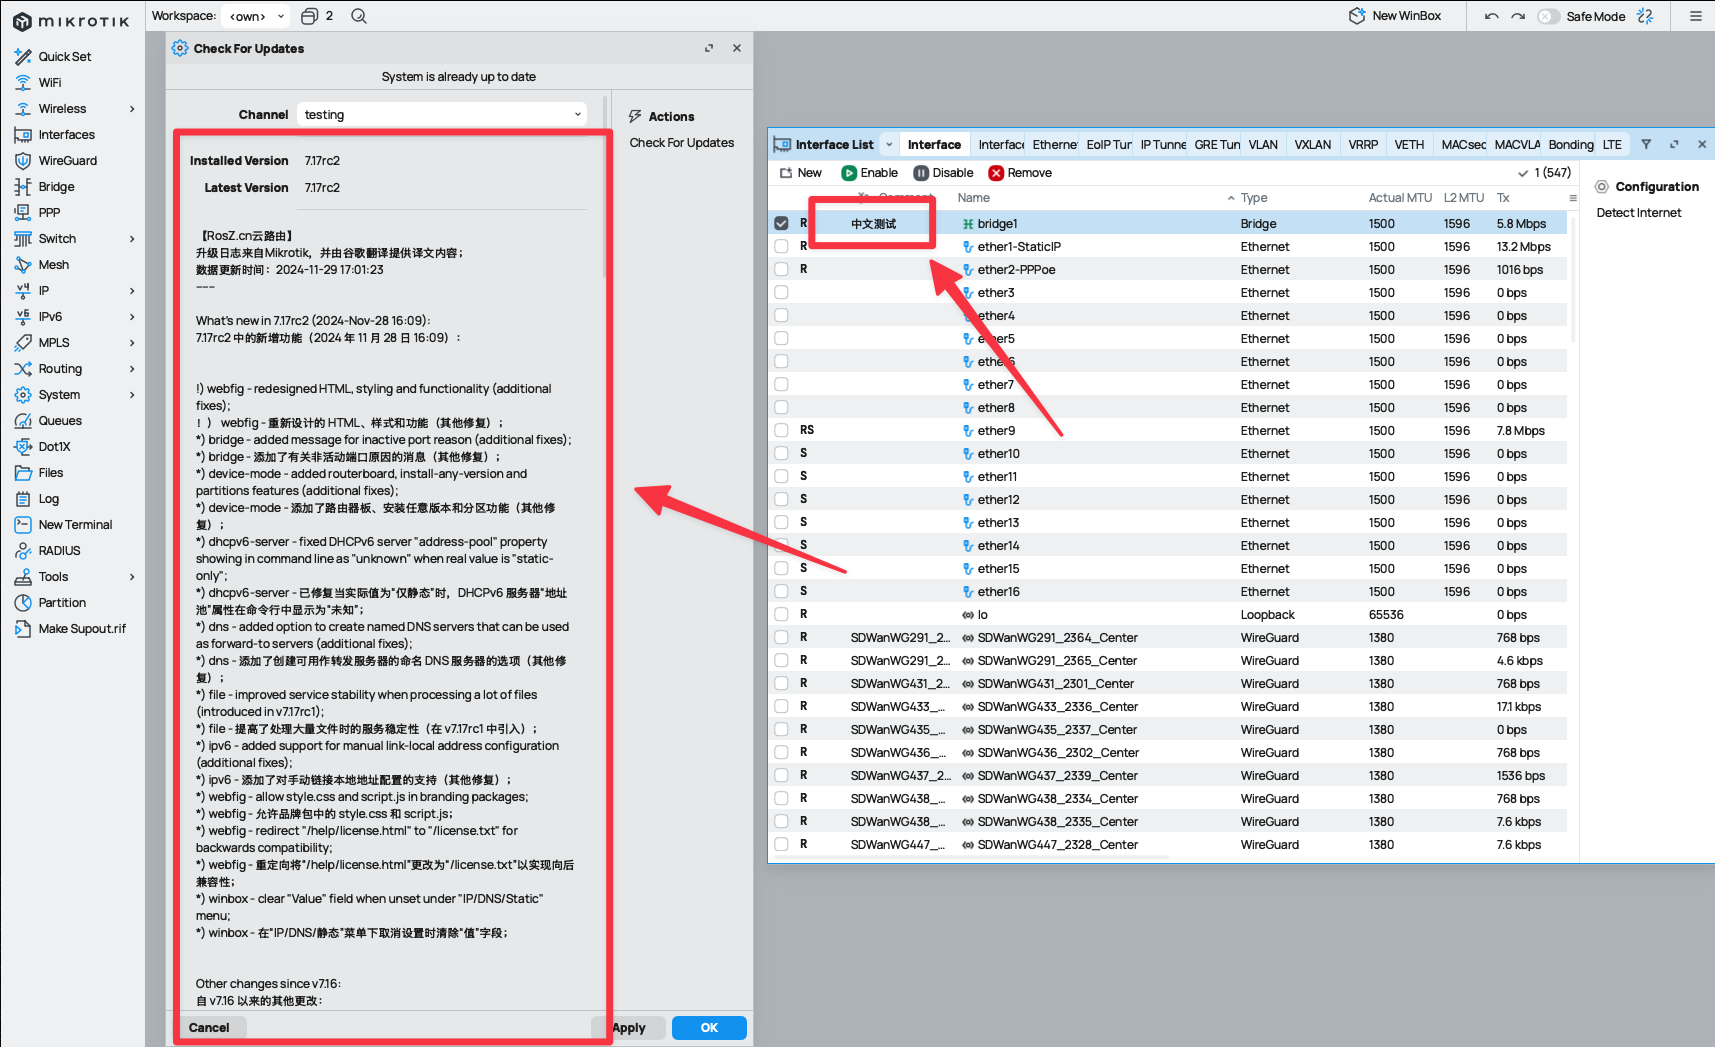Expand the IPv6 submenu
The height and width of the screenshot is (1047, 1715).
tap(132, 317)
